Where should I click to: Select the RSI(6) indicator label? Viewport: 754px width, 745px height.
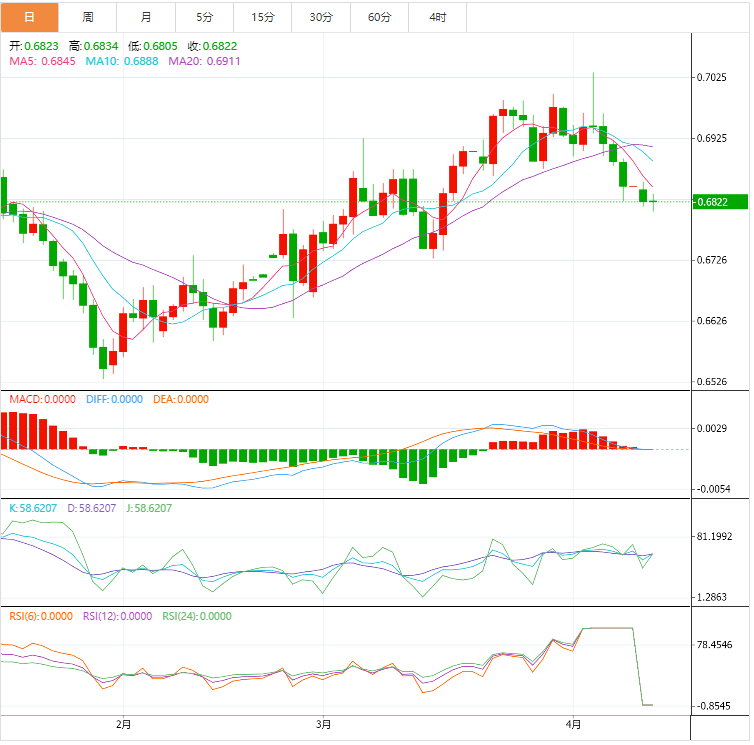click(41, 616)
